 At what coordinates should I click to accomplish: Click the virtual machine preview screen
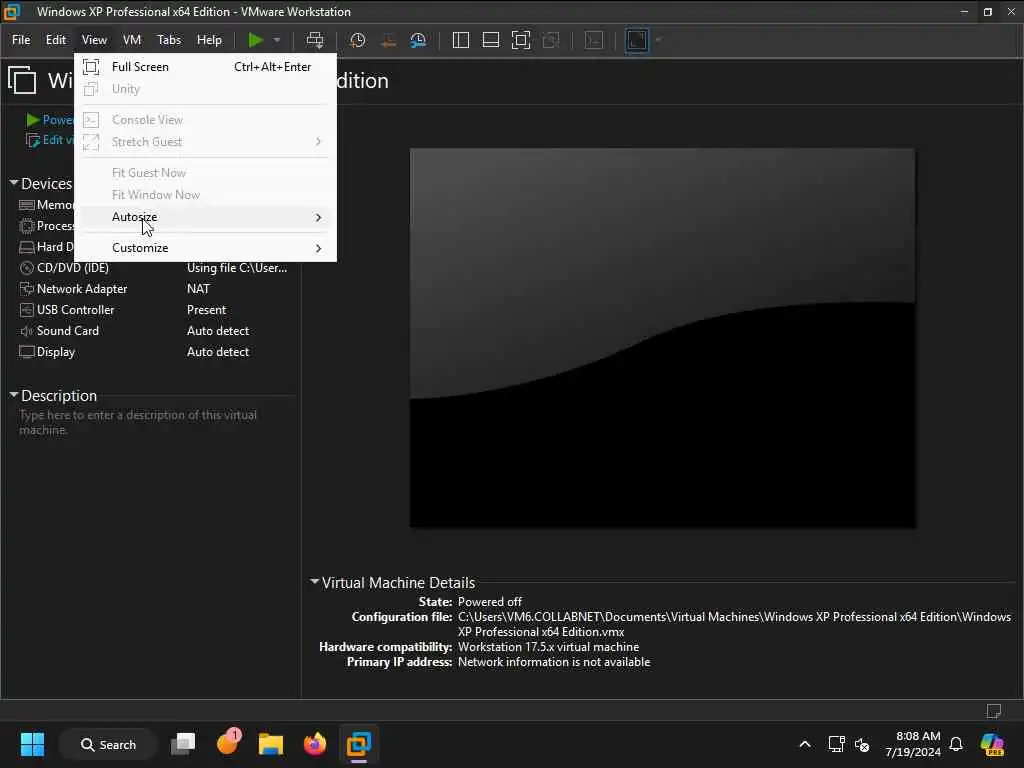[x=662, y=338]
